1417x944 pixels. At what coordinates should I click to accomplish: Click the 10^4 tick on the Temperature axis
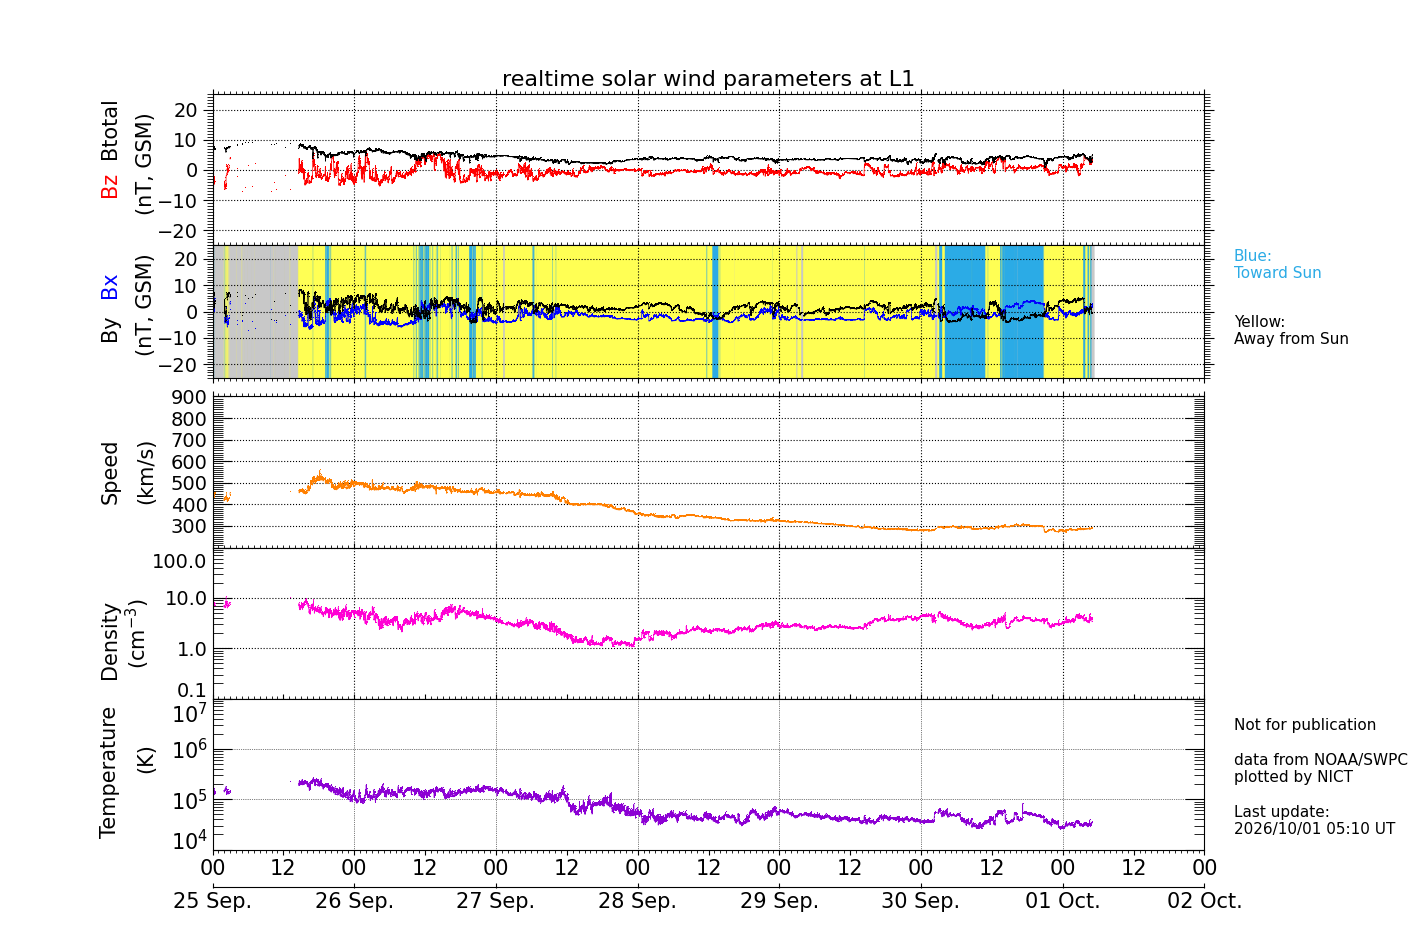point(190,840)
